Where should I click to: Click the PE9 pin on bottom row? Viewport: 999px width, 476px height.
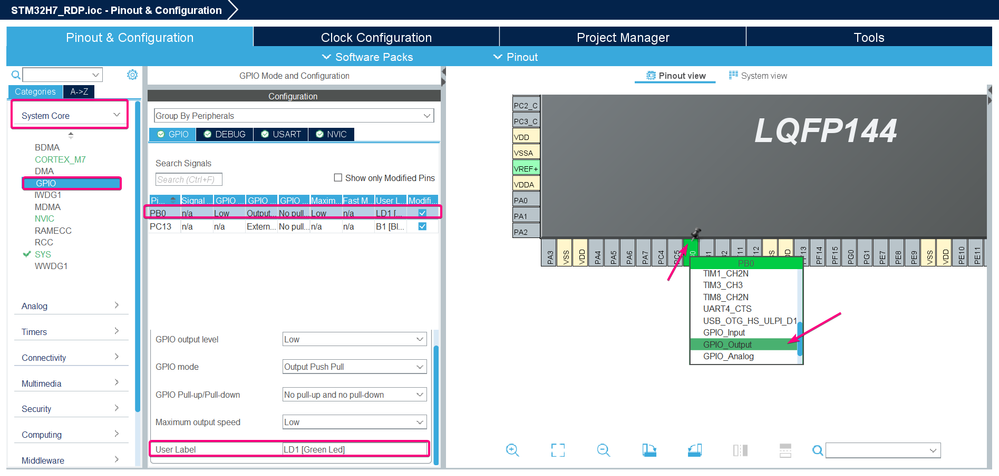pyautogui.click(x=914, y=253)
